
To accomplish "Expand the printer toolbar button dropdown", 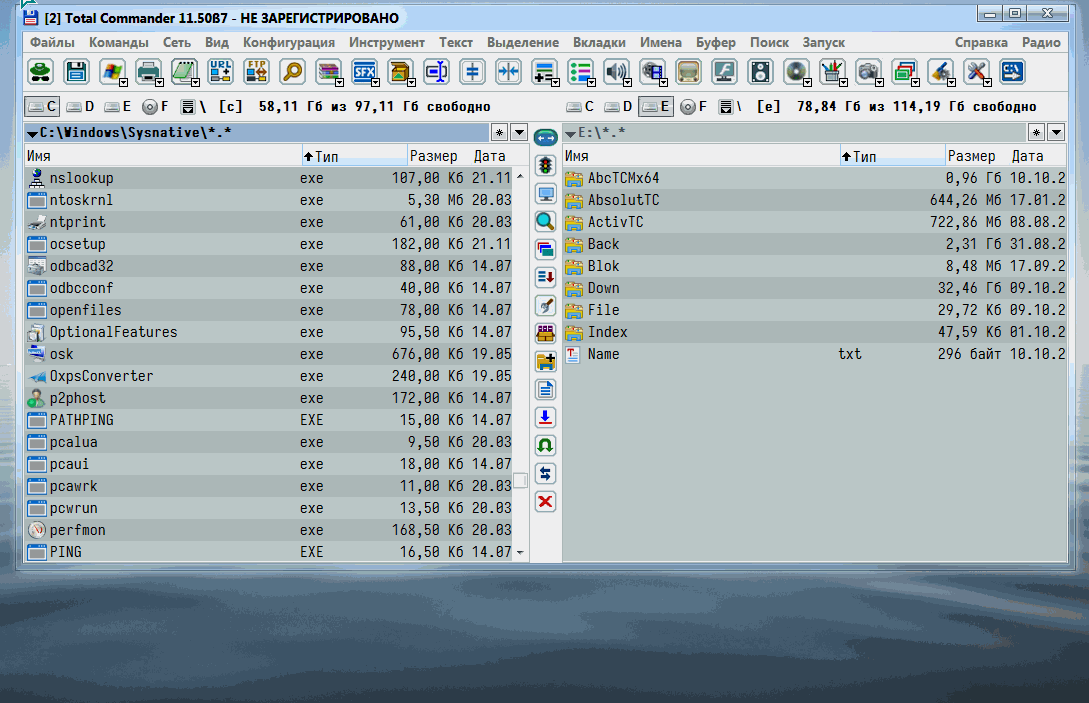I will point(159,82).
